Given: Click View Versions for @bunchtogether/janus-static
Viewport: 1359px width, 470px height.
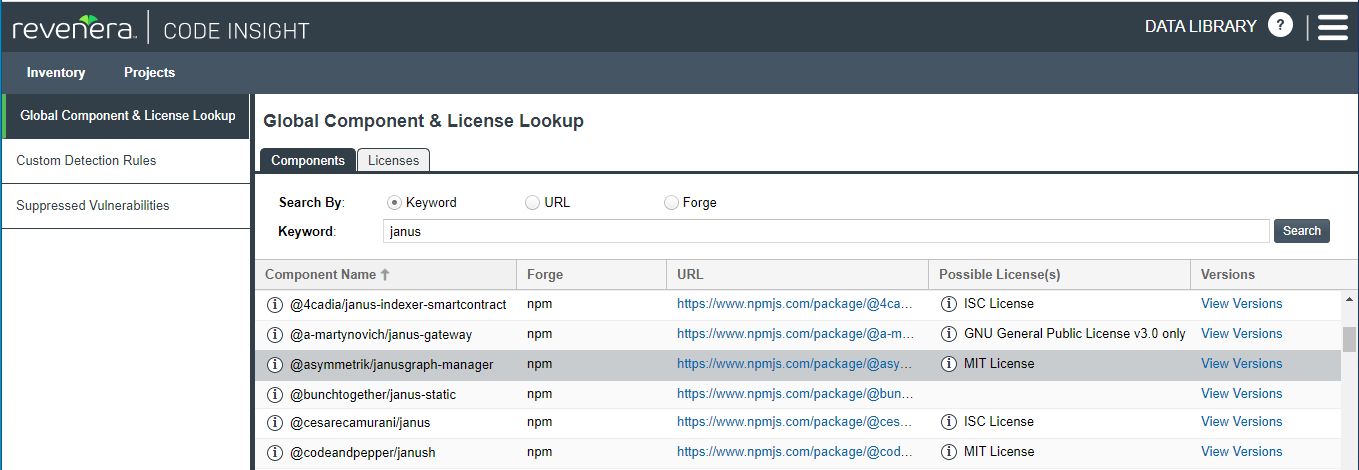Looking at the screenshot, I should 1241,394.
